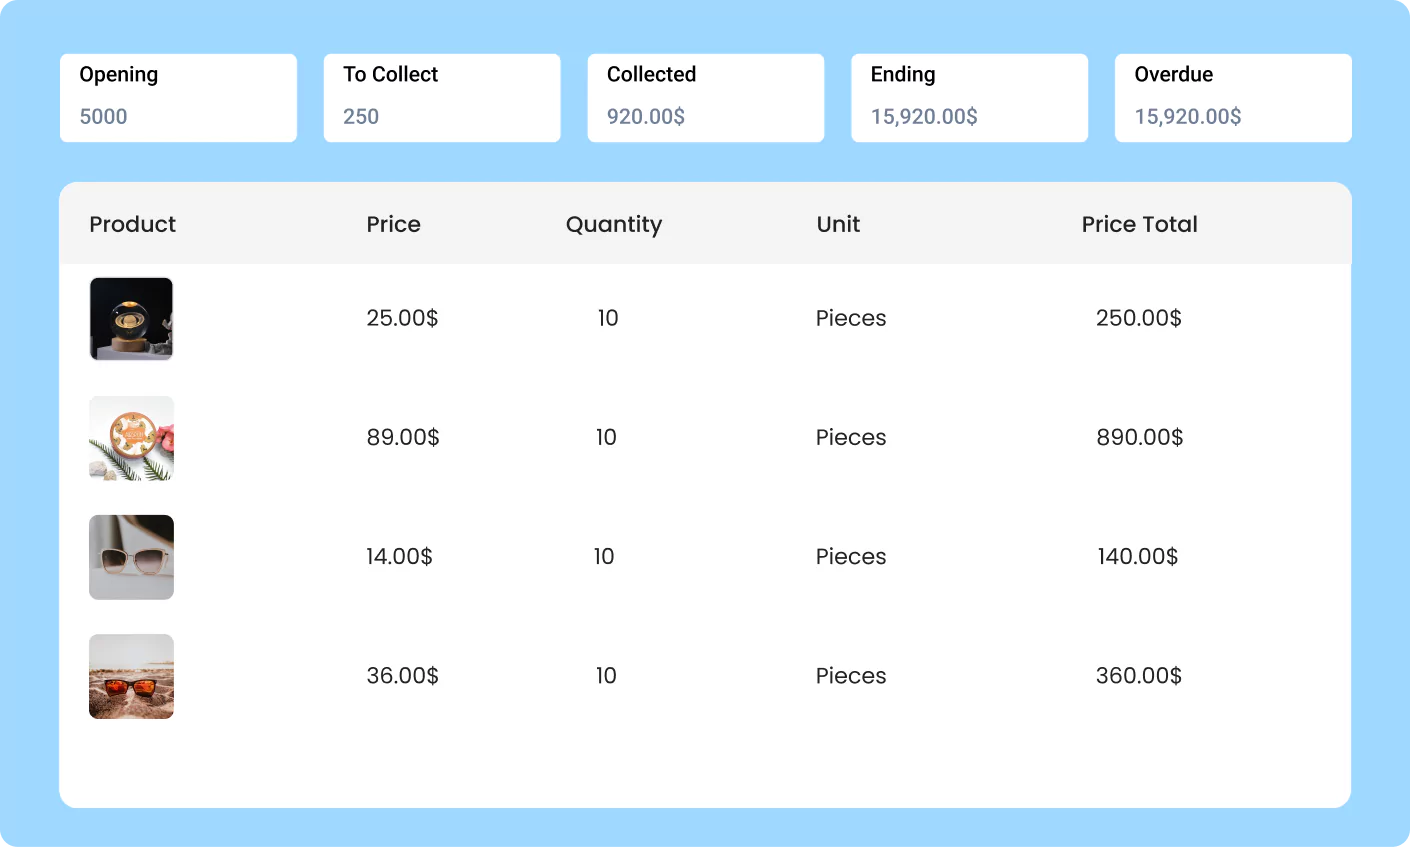Click the Overdue summary card
Image resolution: width=1410 pixels, height=847 pixels.
coord(1233,98)
